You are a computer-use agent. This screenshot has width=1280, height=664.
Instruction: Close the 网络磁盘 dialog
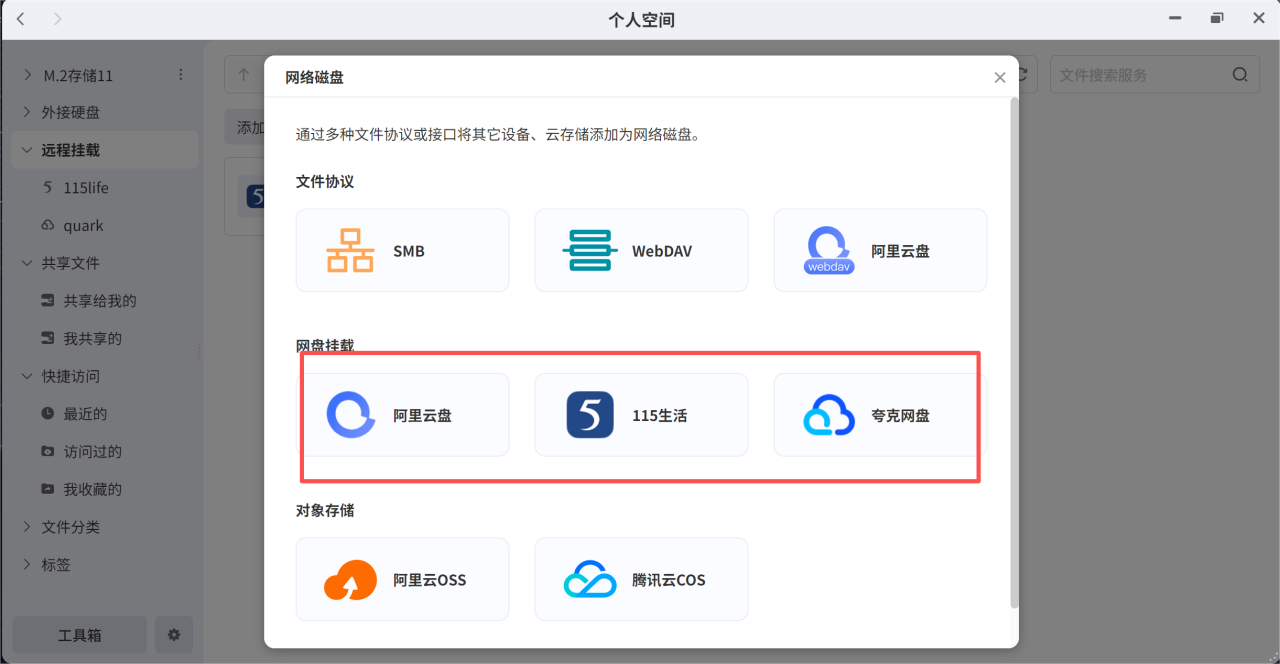pos(999,77)
